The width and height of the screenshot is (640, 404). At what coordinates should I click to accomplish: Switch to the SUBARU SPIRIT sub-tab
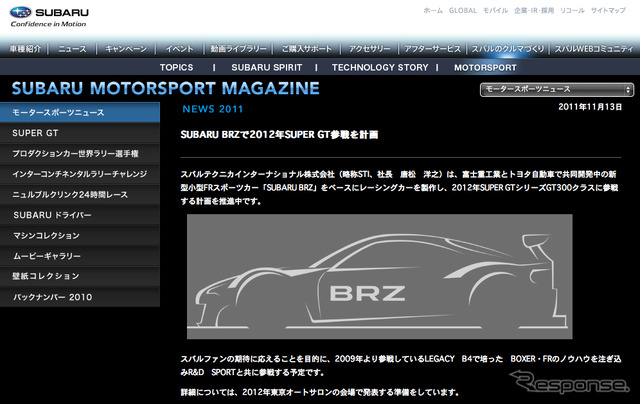[267, 67]
